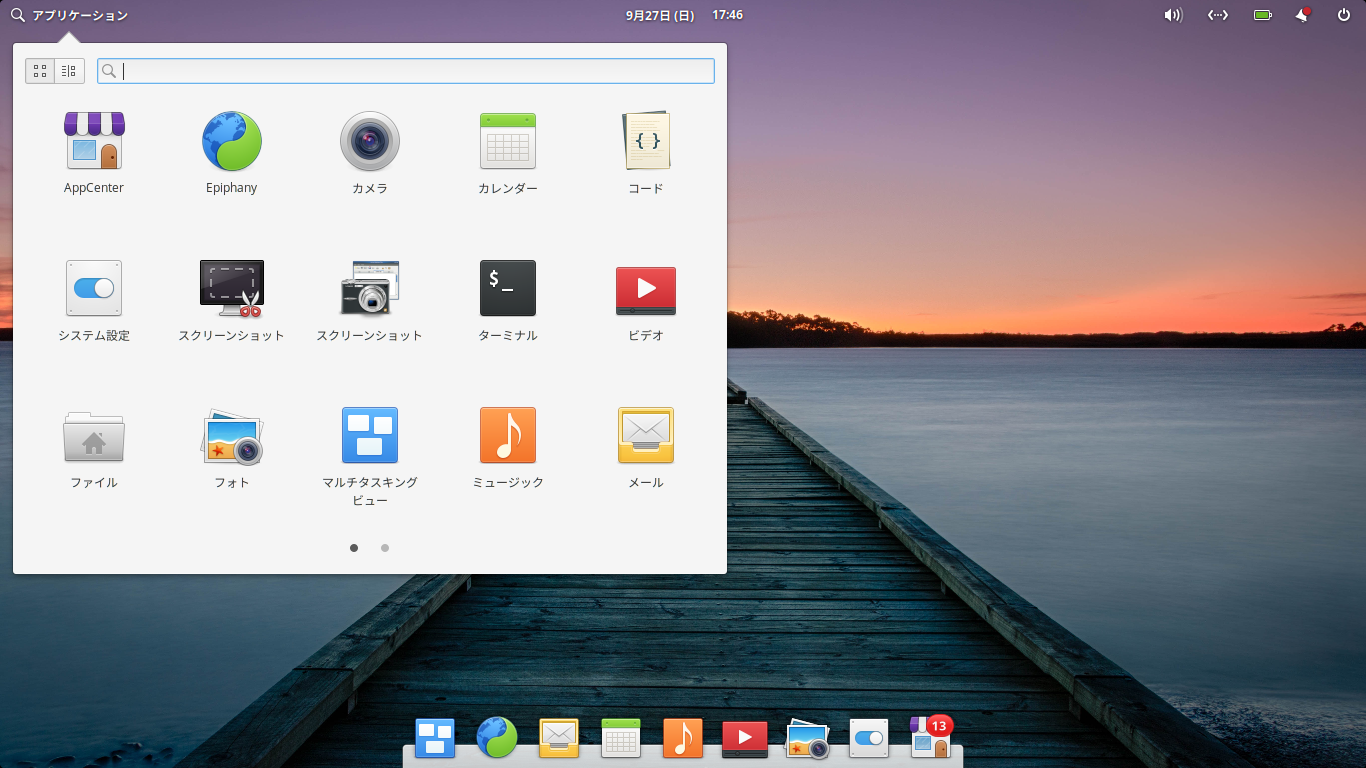1366x768 pixels.
Task: Click Epiphany globe in the dock
Action: (x=497, y=738)
